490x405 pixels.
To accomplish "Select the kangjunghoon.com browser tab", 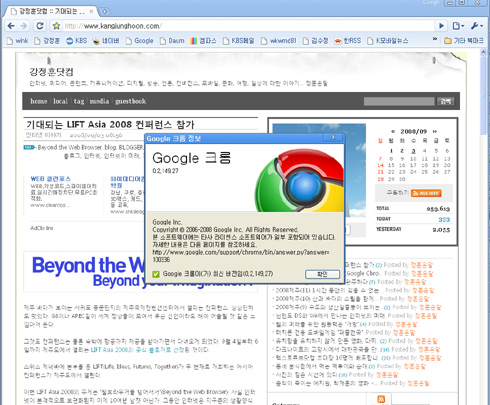I will click(50, 11).
